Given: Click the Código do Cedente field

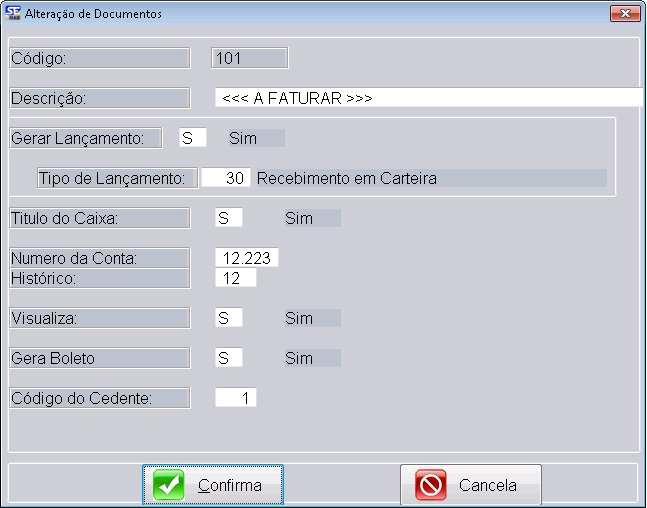Looking at the screenshot, I should [236, 398].
